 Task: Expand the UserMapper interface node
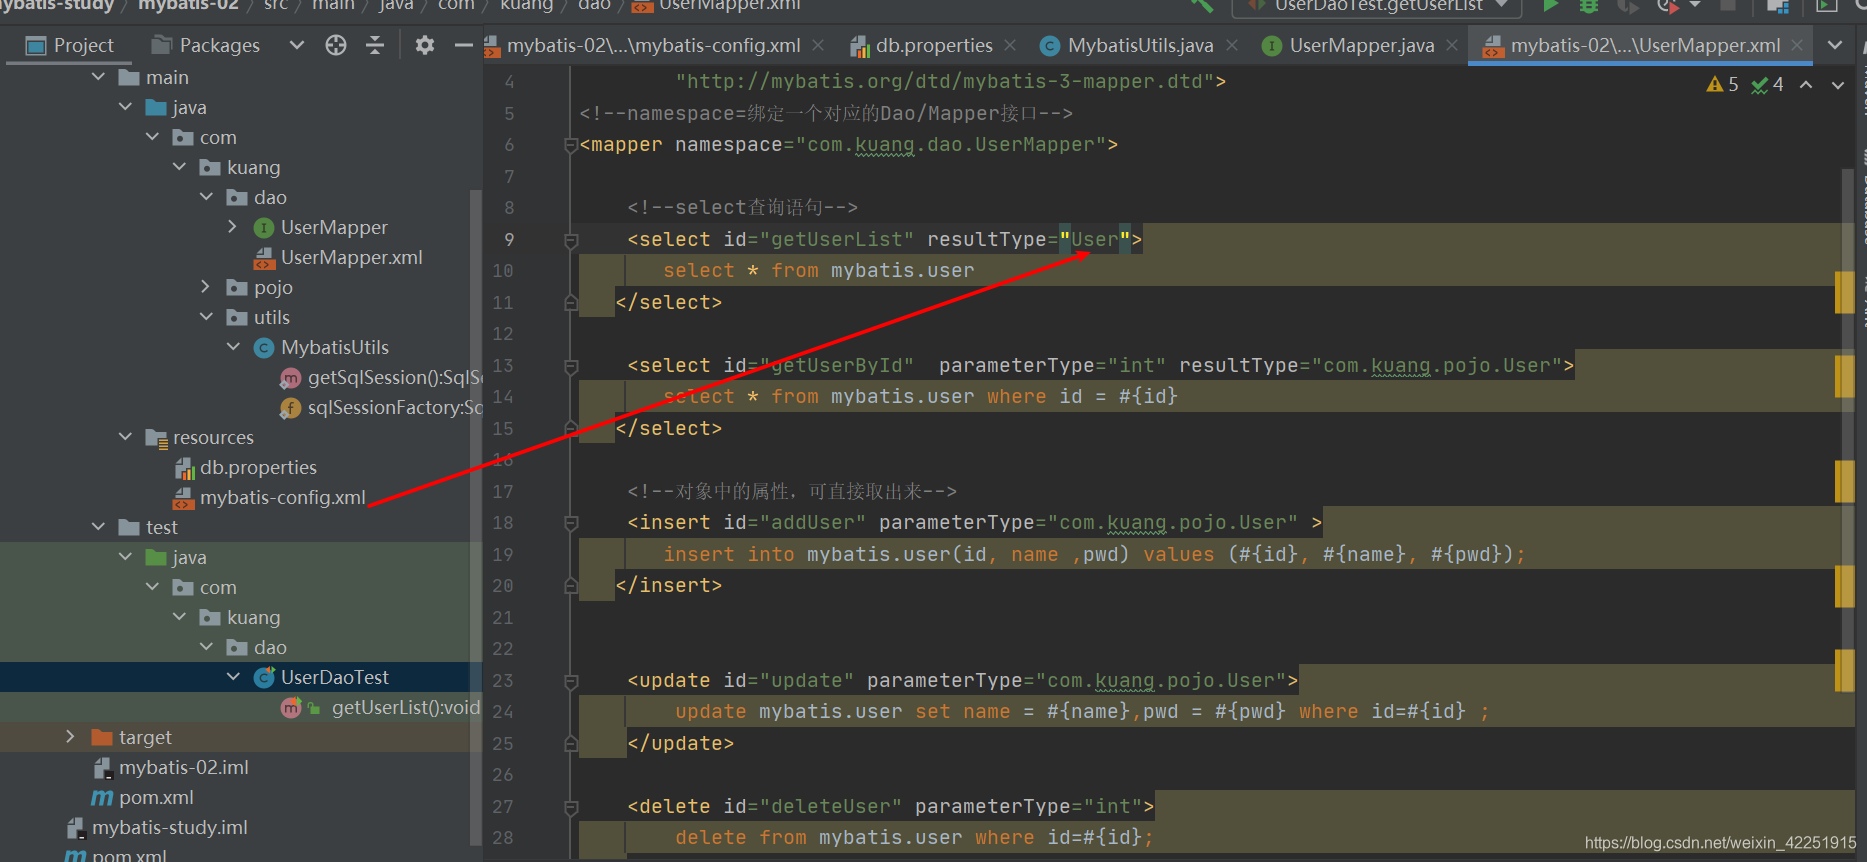233,227
